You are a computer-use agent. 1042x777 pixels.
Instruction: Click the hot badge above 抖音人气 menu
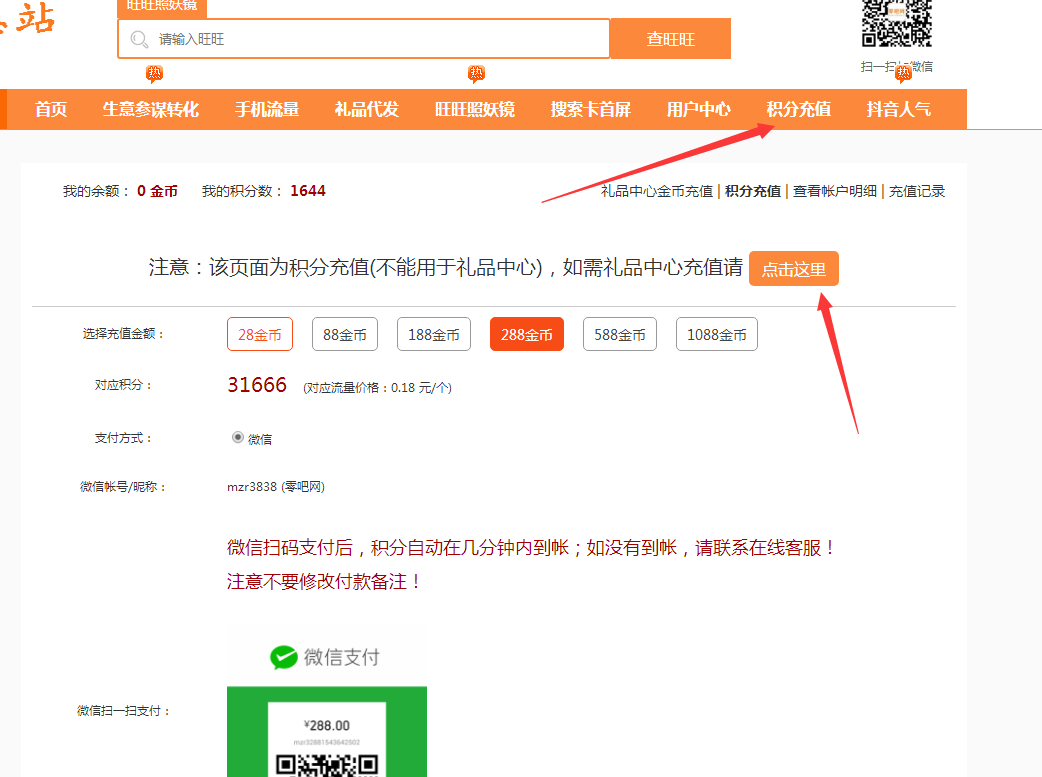(x=903, y=73)
